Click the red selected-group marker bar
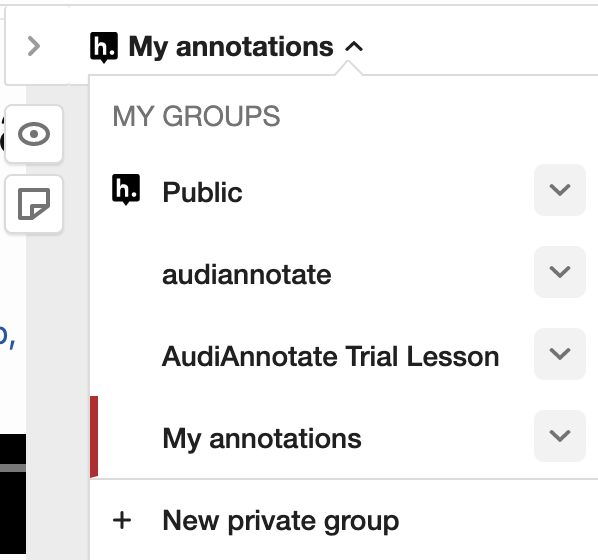Viewport: 598px width, 560px height. click(94, 436)
